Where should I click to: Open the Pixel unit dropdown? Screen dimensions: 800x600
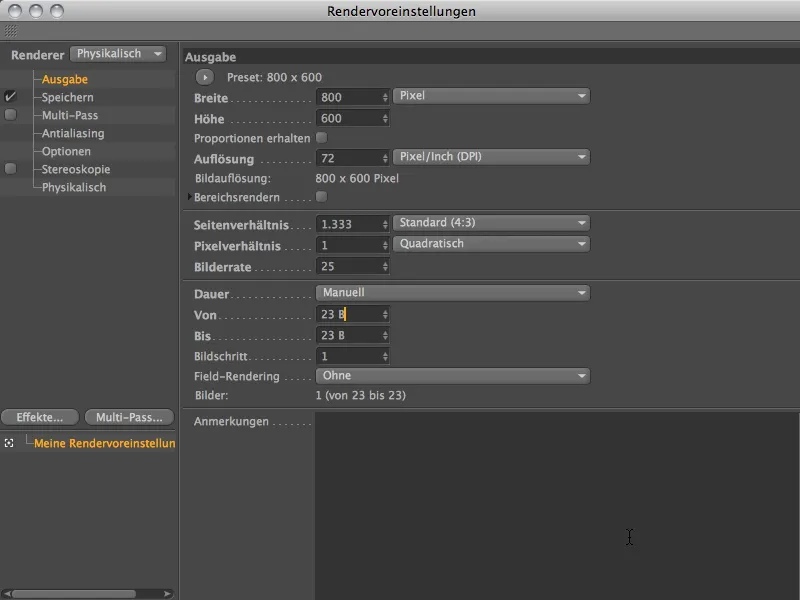[491, 96]
